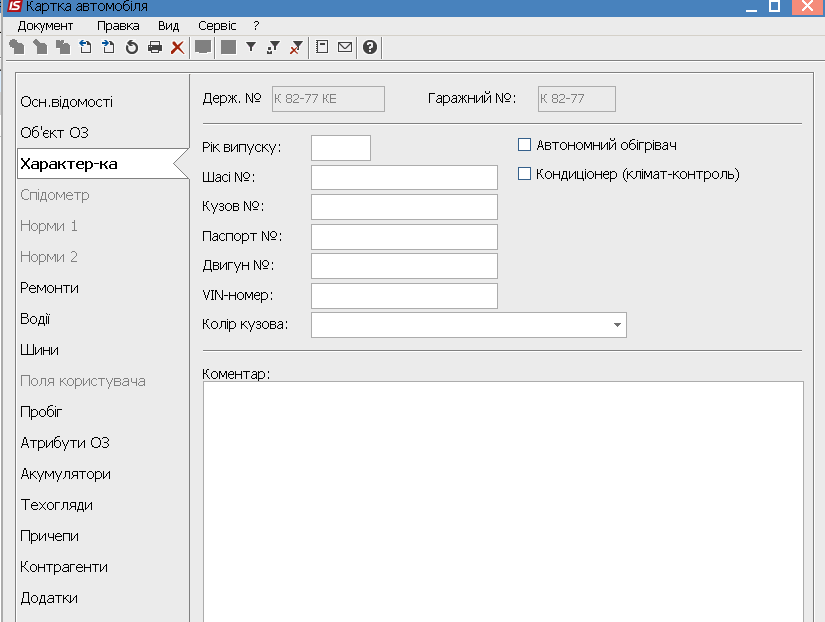The image size is (825, 622).
Task: Click inside the Коментар text area
Action: click(503, 501)
